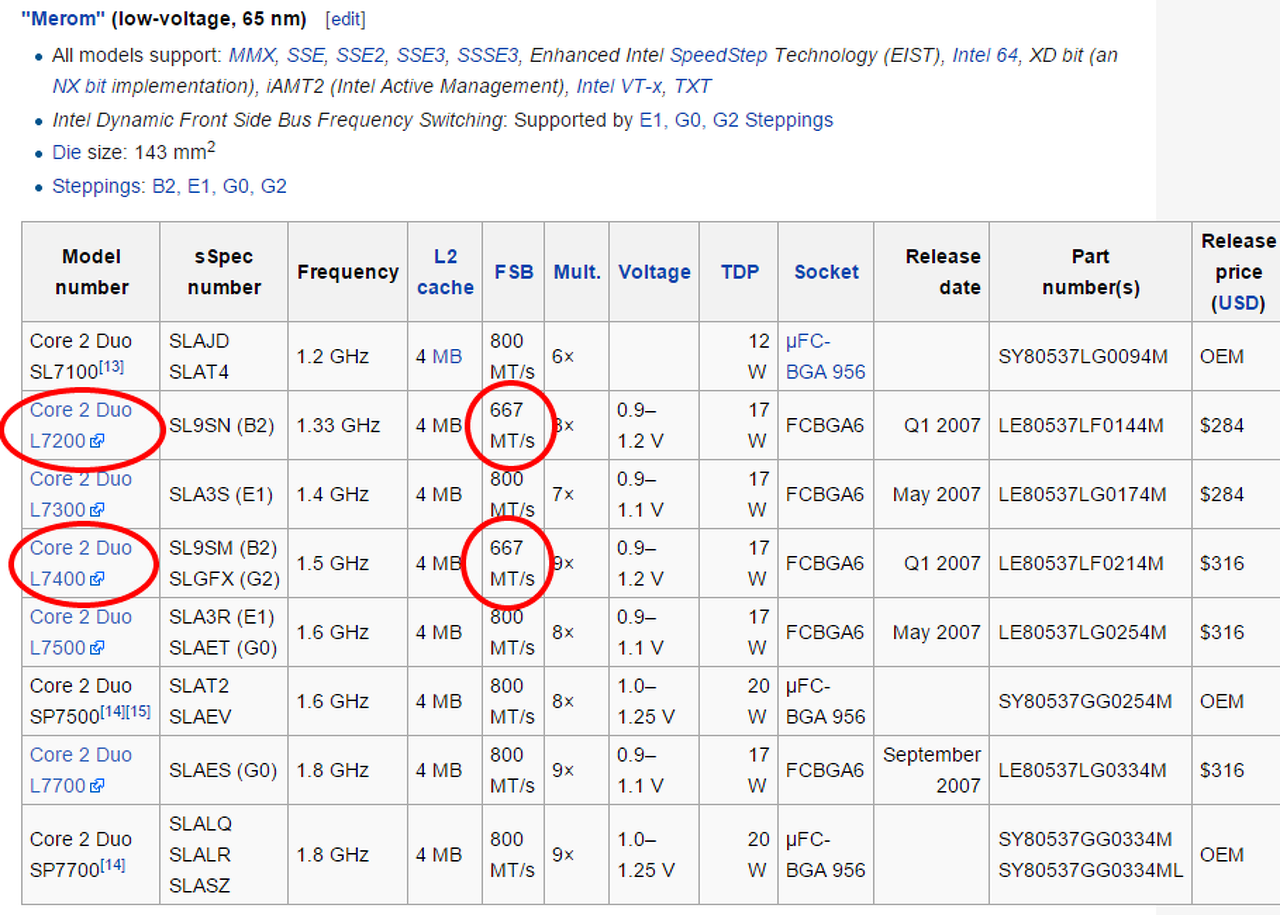Click the part number LE80537LG0254M
Image resolution: width=1280 pixels, height=915 pixels.
coord(1082,632)
